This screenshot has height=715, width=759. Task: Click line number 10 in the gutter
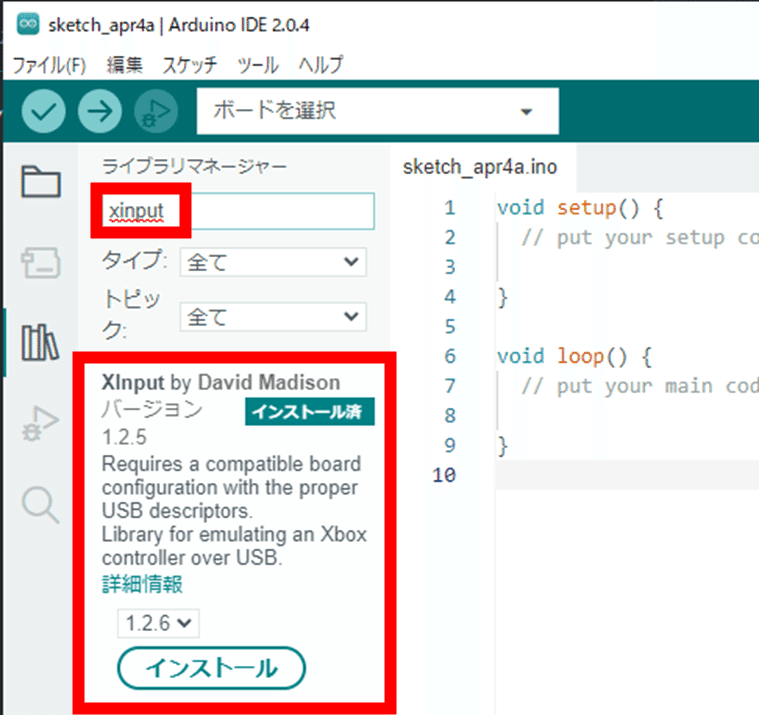coord(444,475)
